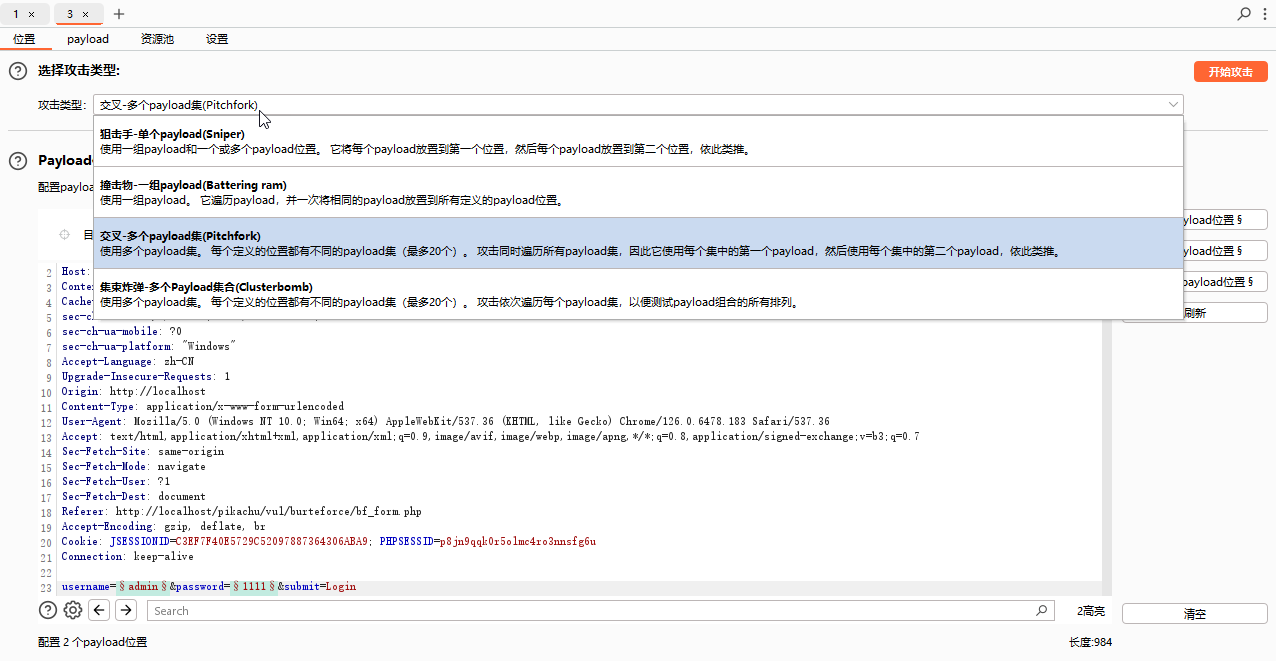Choose 撞击物 Battering ram attack type
The height and width of the screenshot is (661, 1276).
(x=638, y=192)
